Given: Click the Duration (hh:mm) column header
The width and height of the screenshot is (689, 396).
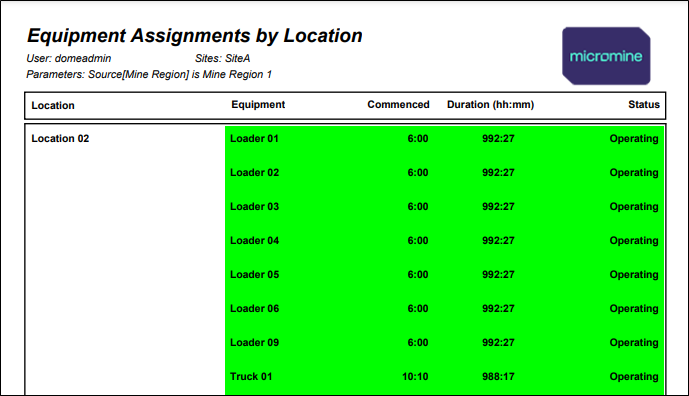Looking at the screenshot, I should (490, 105).
